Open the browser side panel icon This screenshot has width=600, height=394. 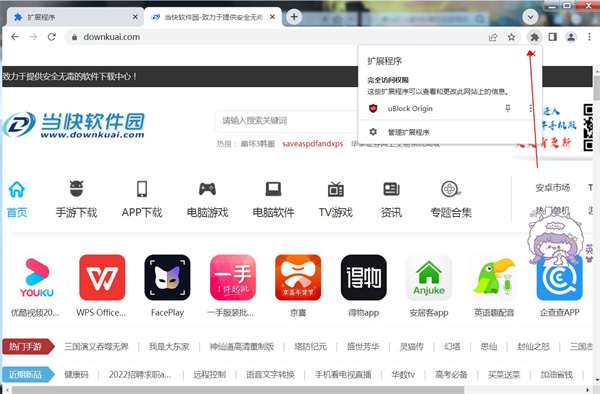[x=553, y=37]
